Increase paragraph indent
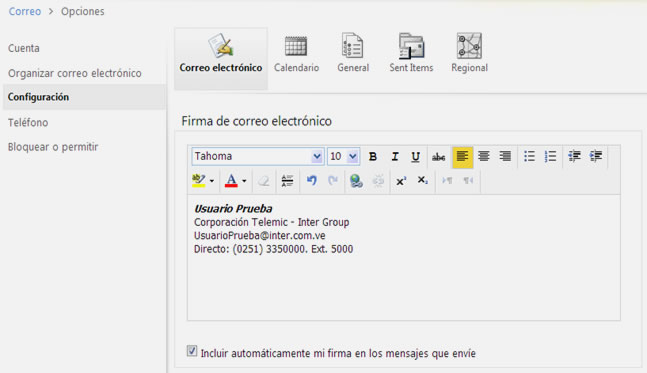This screenshot has height=373, width=647. (x=596, y=156)
